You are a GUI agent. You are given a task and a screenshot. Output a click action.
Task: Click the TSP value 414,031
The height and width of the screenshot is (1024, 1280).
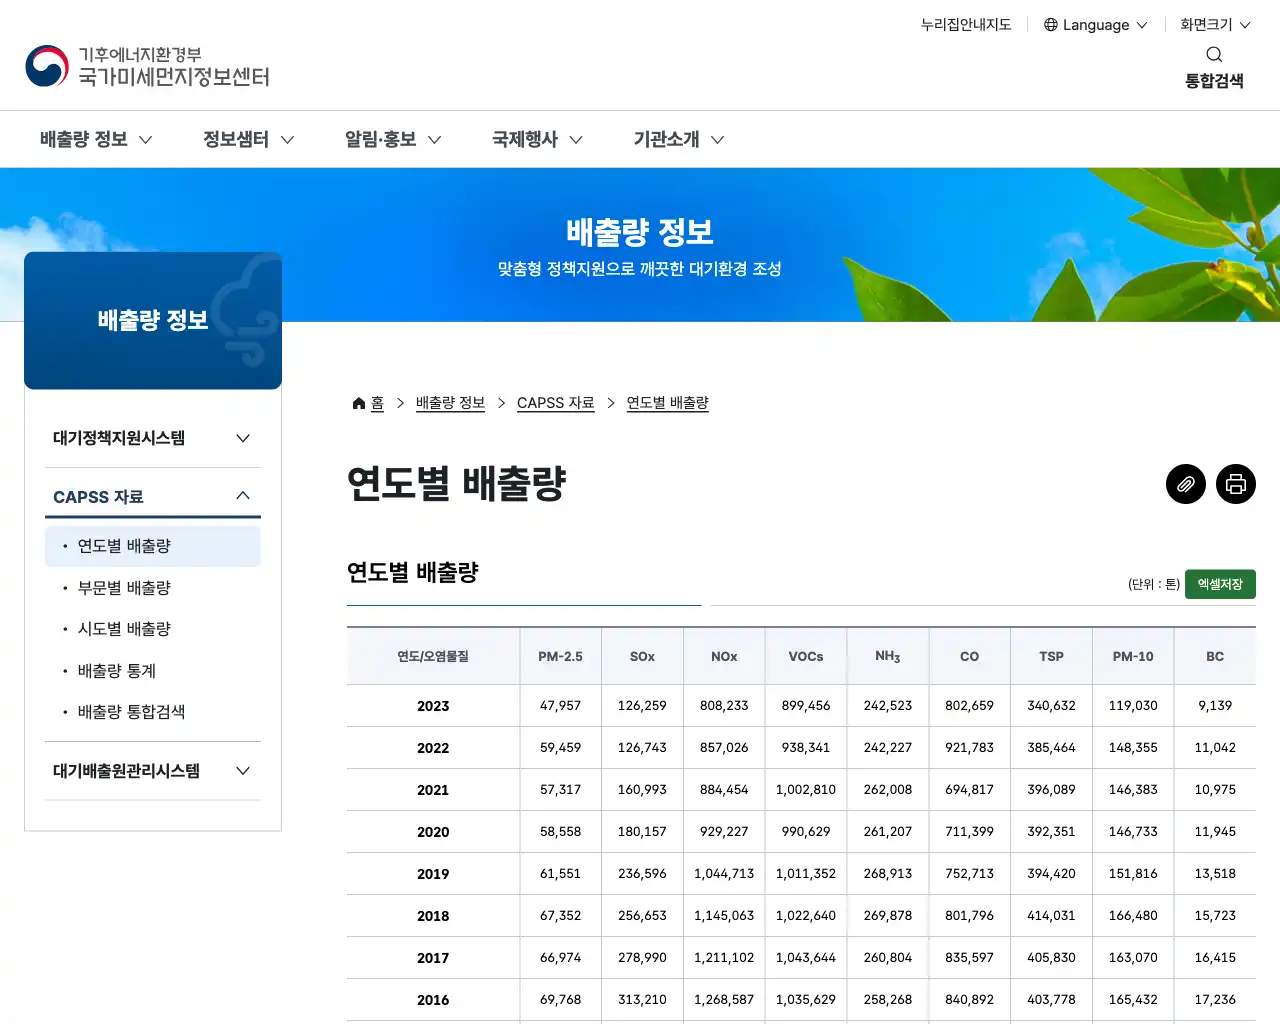[1052, 916]
